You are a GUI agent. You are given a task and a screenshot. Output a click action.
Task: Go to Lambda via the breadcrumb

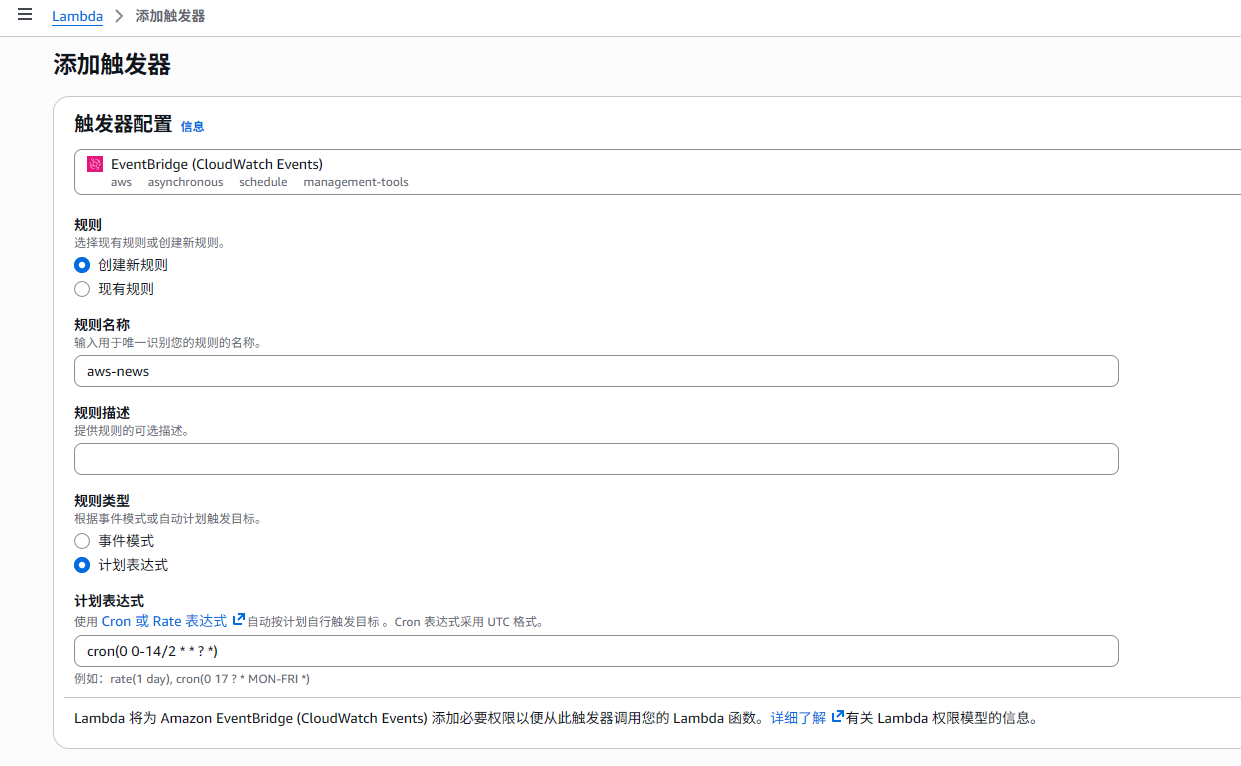pos(77,17)
